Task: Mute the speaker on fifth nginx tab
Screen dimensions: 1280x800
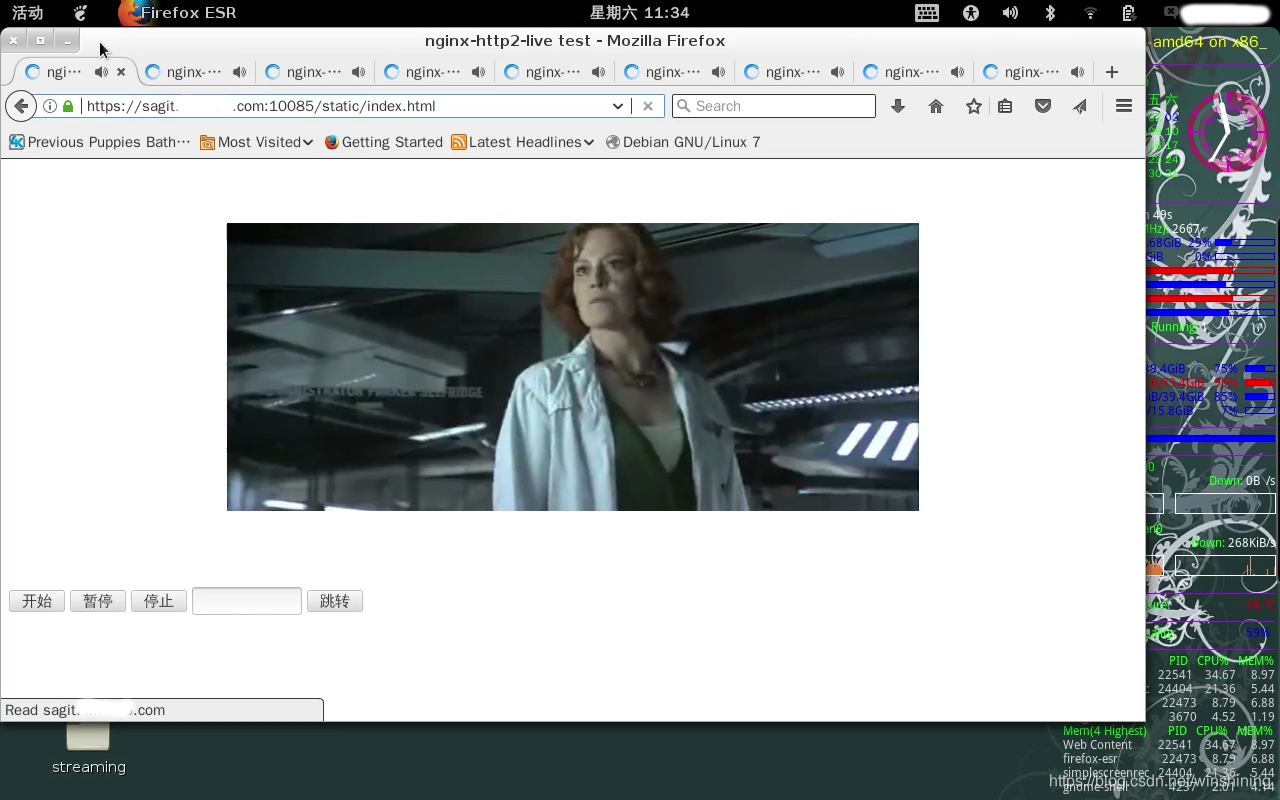Action: point(598,72)
